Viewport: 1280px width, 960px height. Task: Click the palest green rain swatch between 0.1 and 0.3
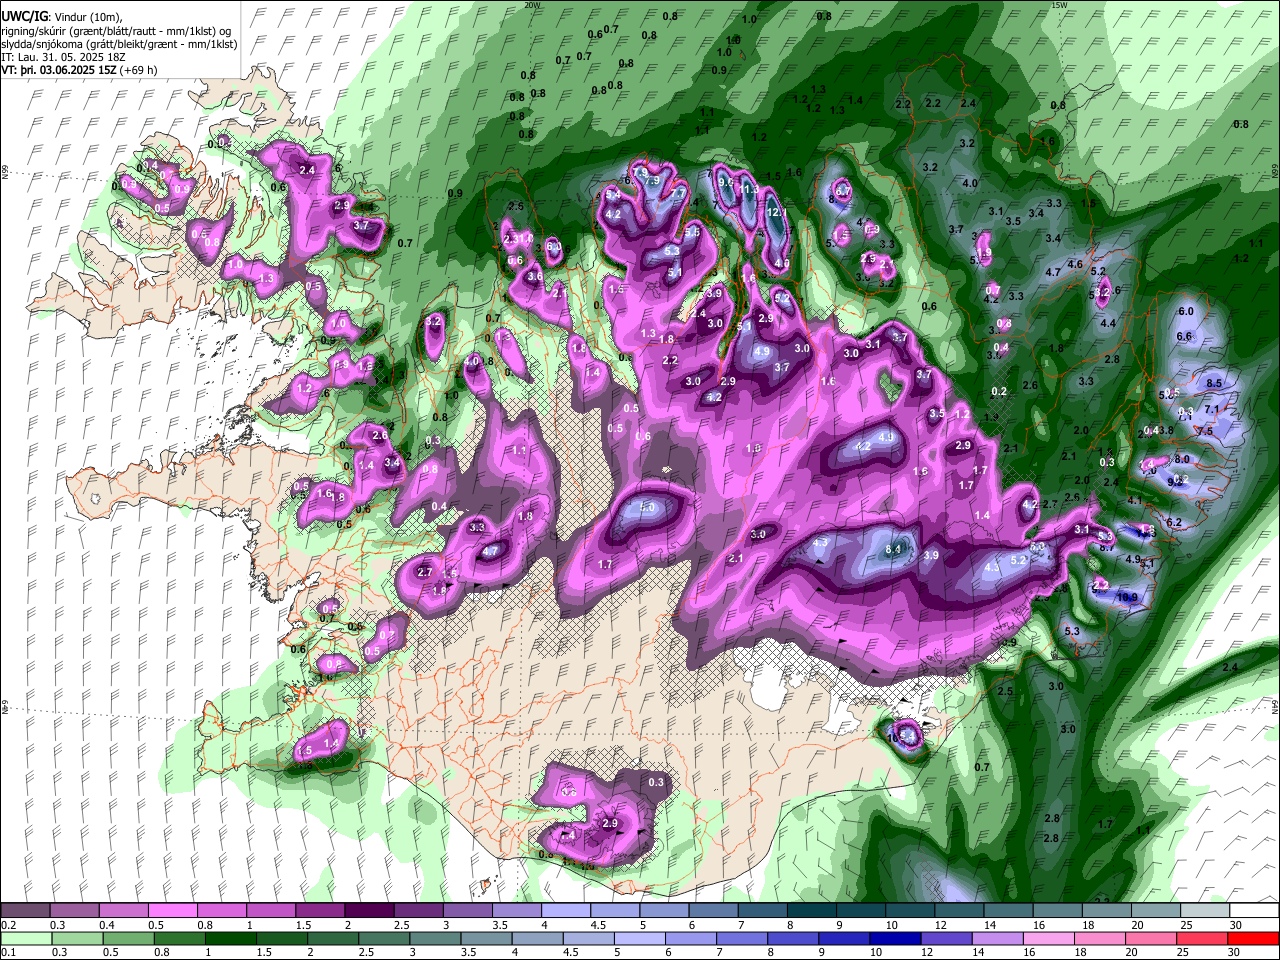(x=26, y=938)
